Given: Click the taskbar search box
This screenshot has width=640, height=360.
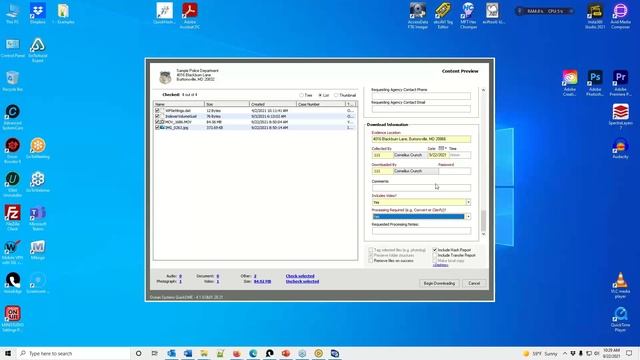Looking at the screenshot, I should point(73,353).
